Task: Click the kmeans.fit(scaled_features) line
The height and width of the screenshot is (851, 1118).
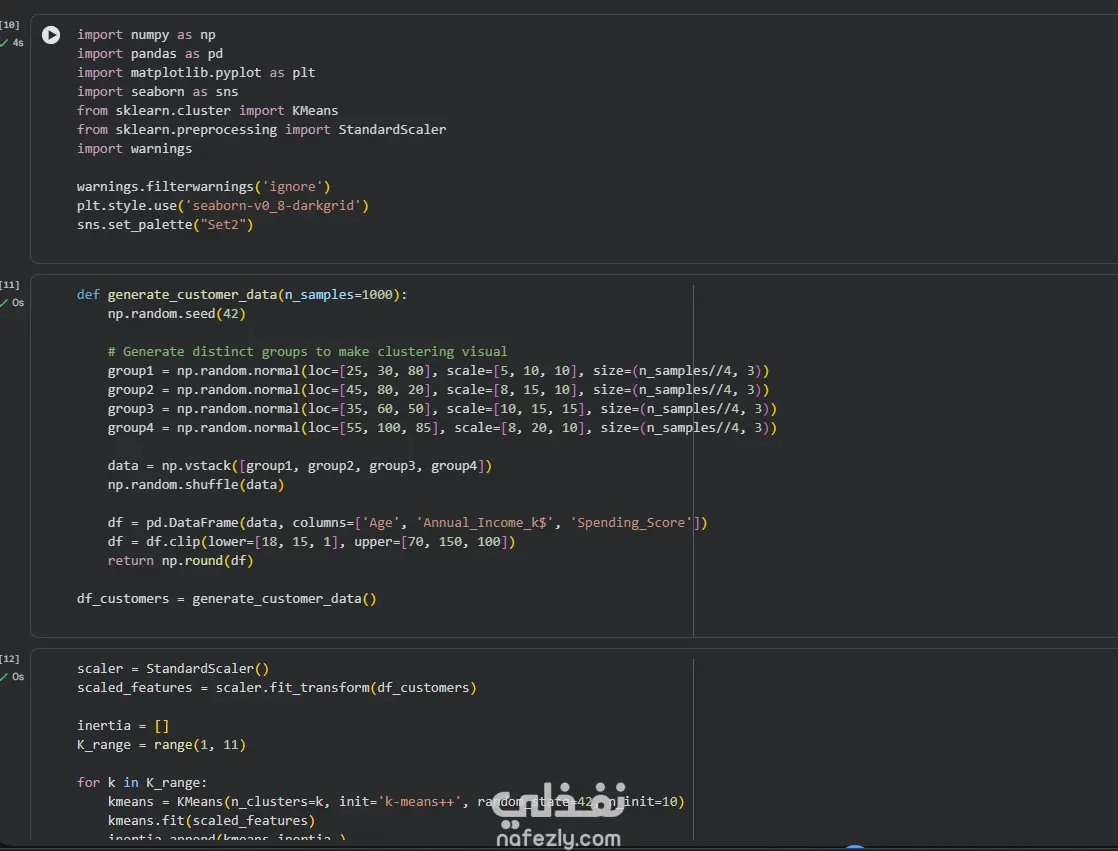Action: pos(212,821)
